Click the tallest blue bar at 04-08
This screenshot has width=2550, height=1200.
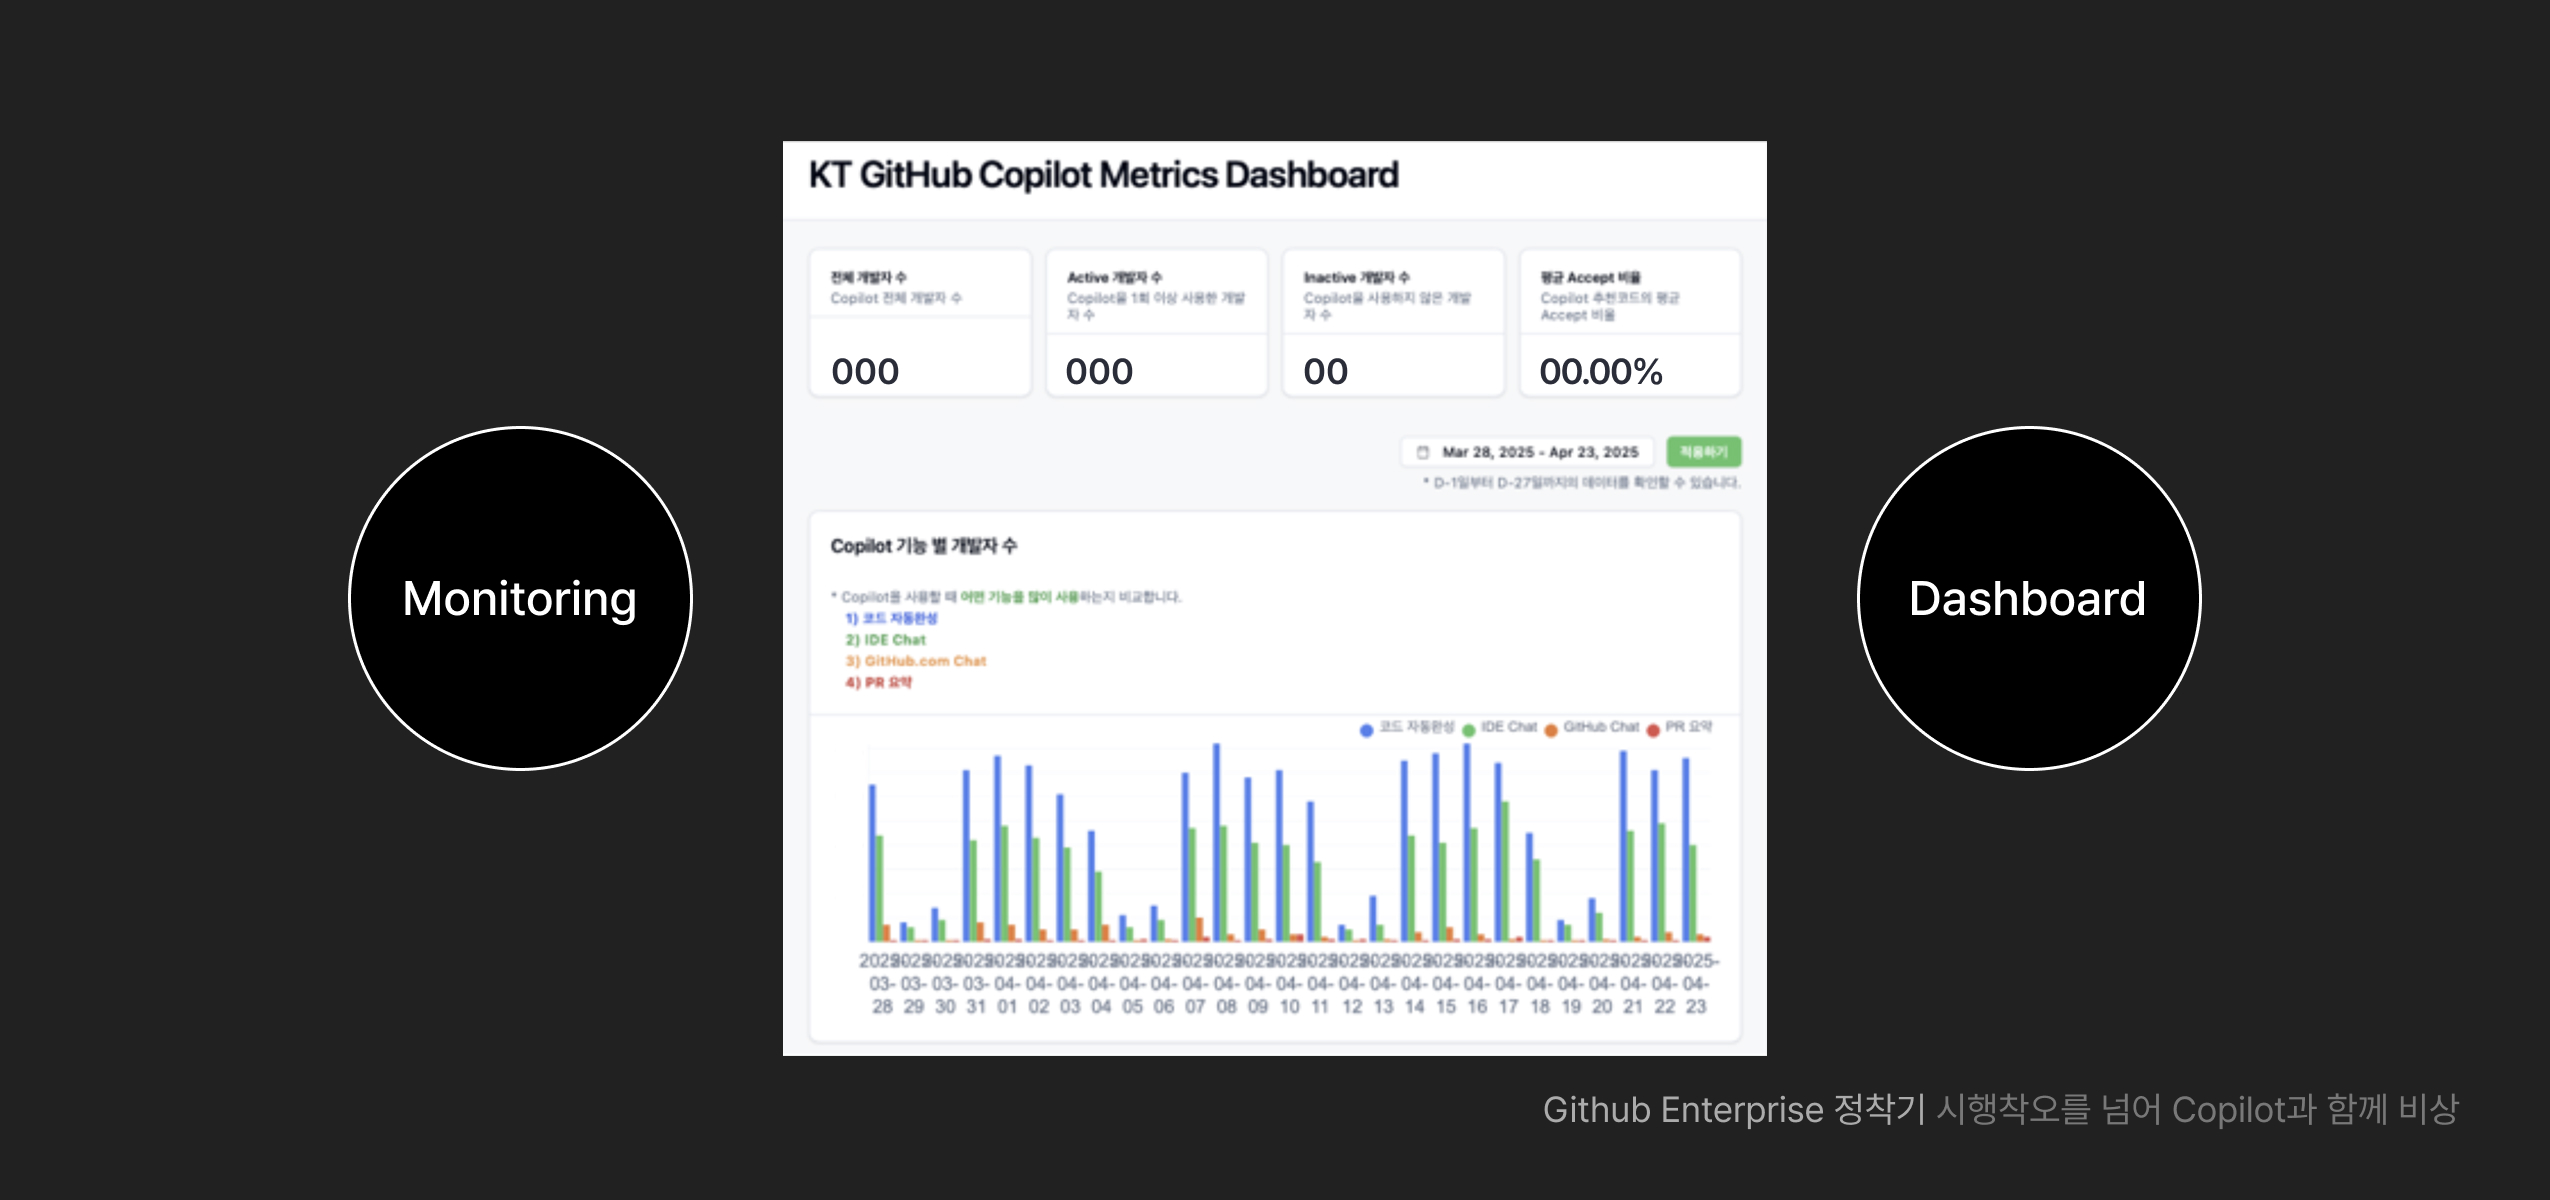(1217, 842)
